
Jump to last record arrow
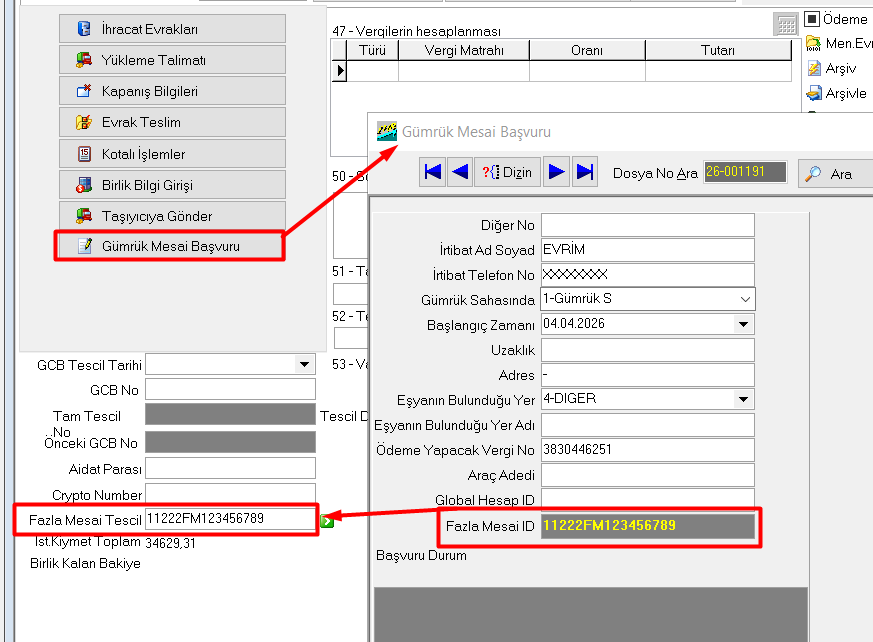click(585, 172)
